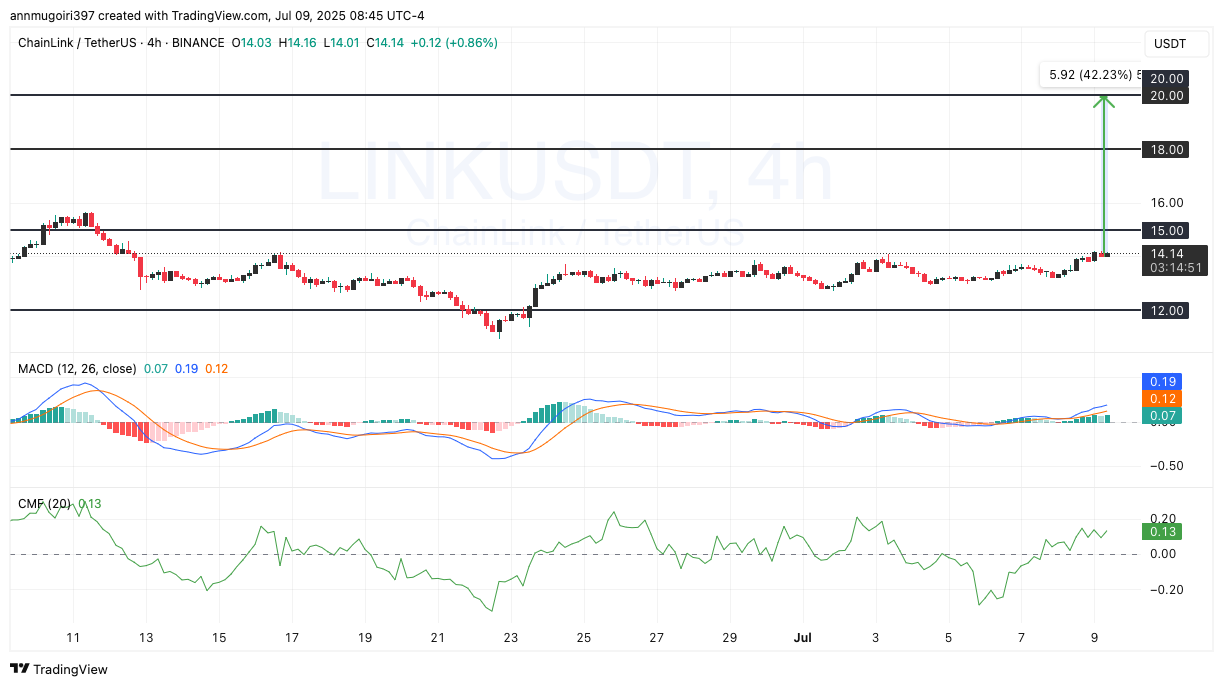Select the CMF (20) indicator title
Viewport: 1223px width, 686px height.
click(x=45, y=504)
